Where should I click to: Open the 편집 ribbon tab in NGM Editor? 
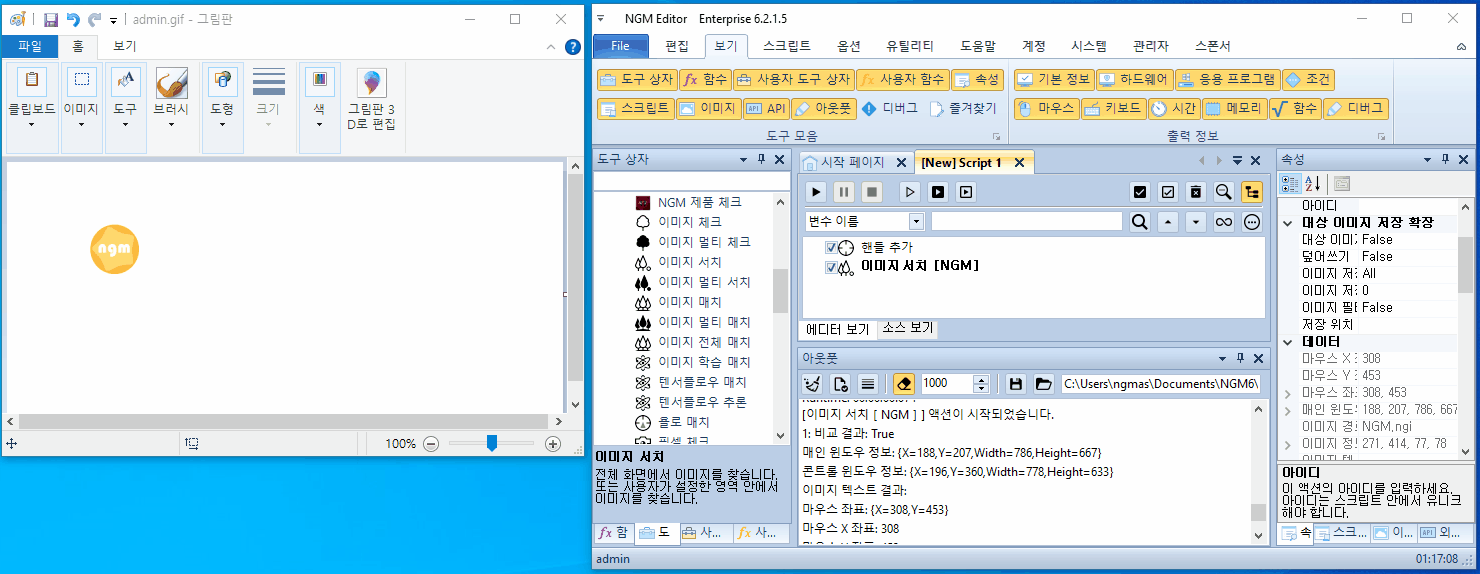pos(677,46)
